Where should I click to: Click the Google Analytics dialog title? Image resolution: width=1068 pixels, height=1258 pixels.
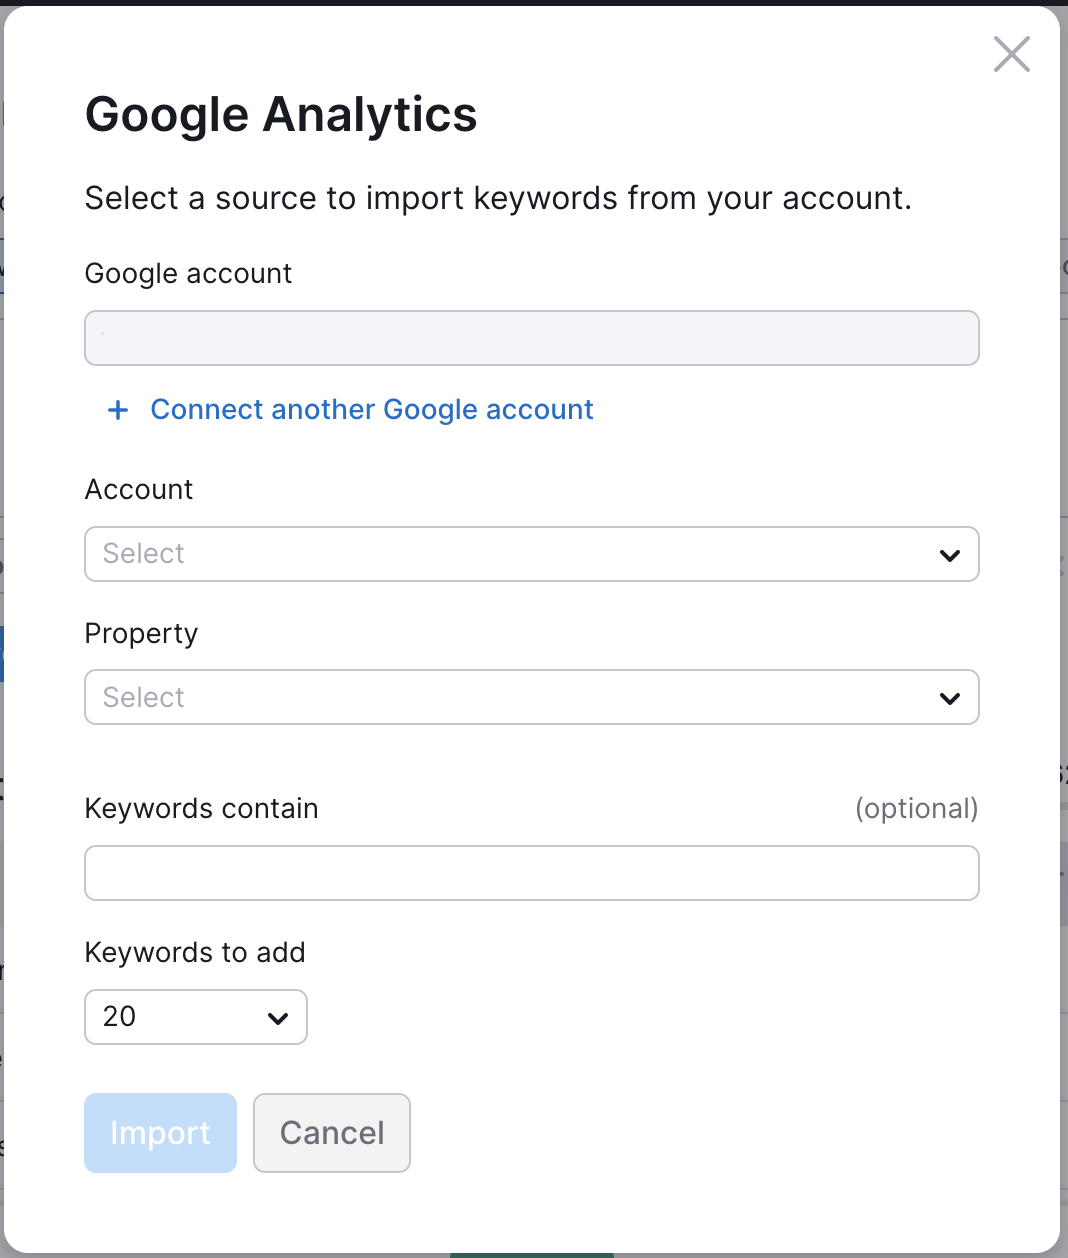pos(281,114)
